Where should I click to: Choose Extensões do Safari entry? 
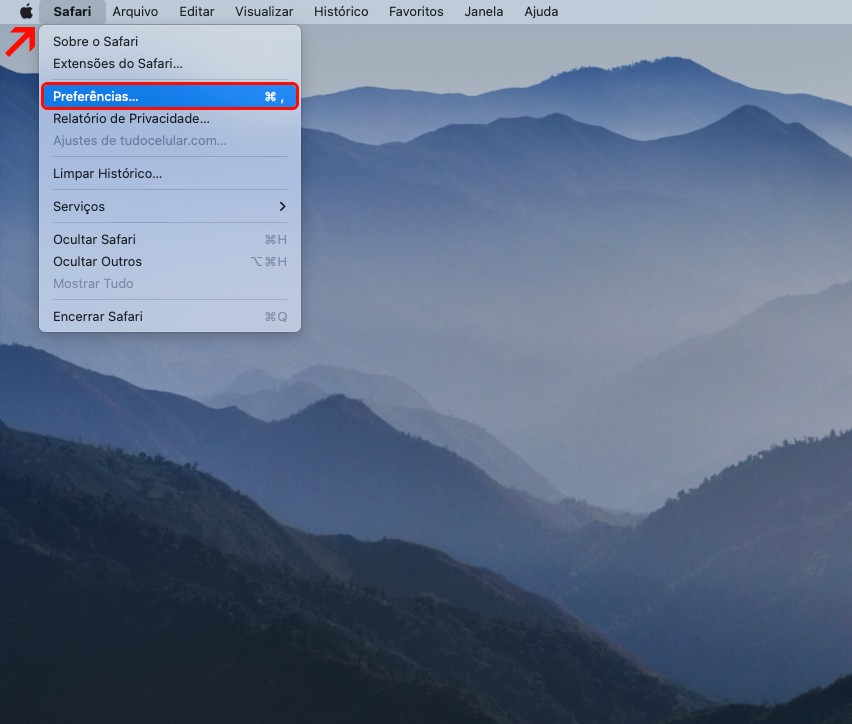click(x=117, y=63)
